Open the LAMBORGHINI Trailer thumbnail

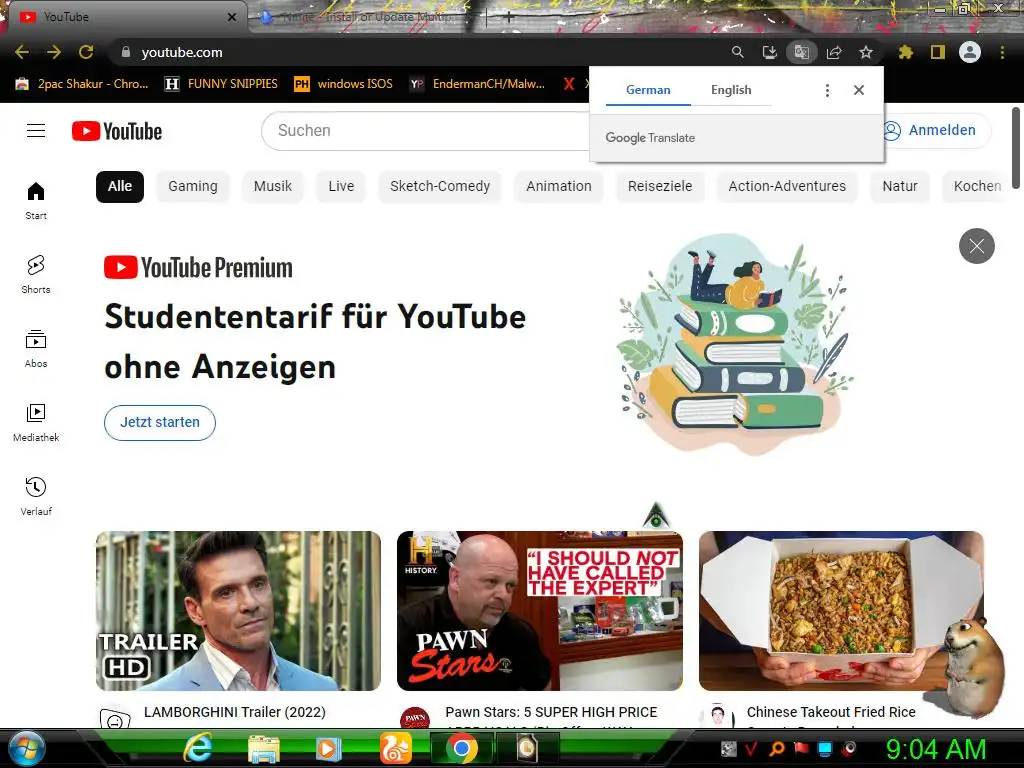coord(238,611)
